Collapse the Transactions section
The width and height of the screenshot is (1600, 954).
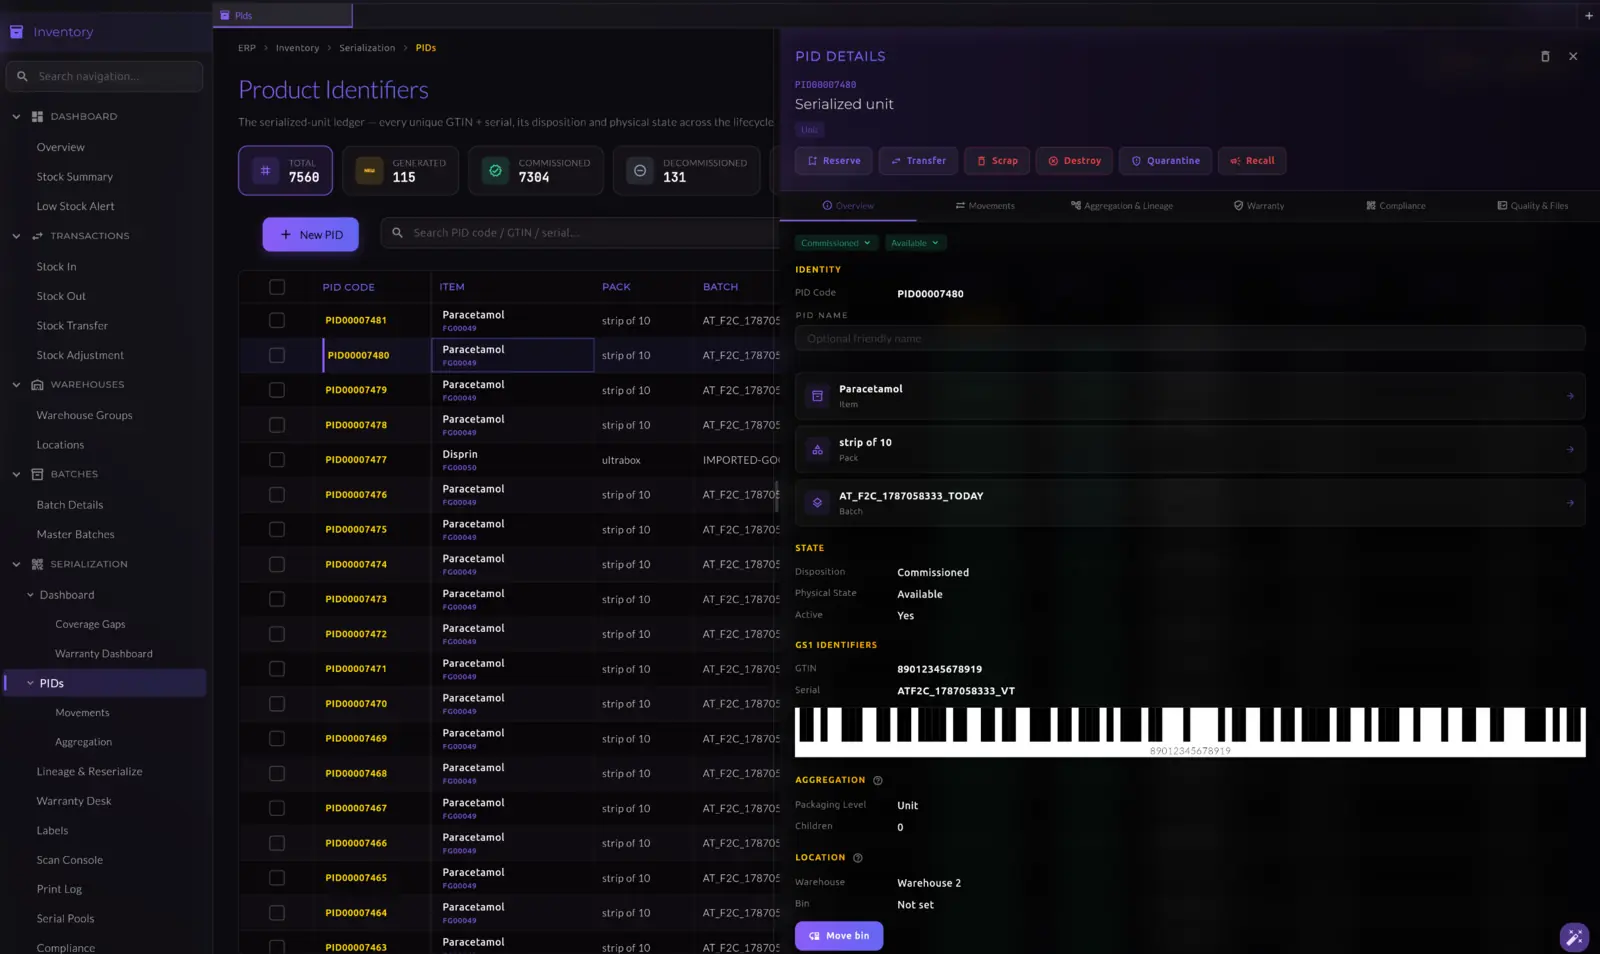[16, 236]
